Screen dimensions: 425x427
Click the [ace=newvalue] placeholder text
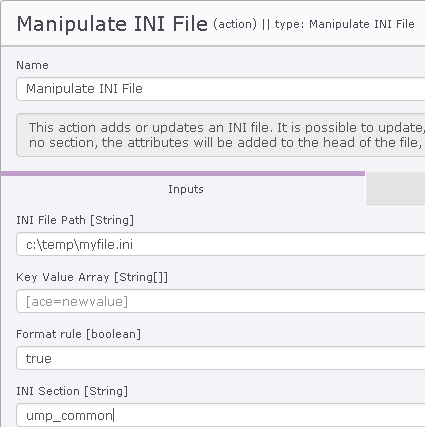pyautogui.click(x=77, y=302)
